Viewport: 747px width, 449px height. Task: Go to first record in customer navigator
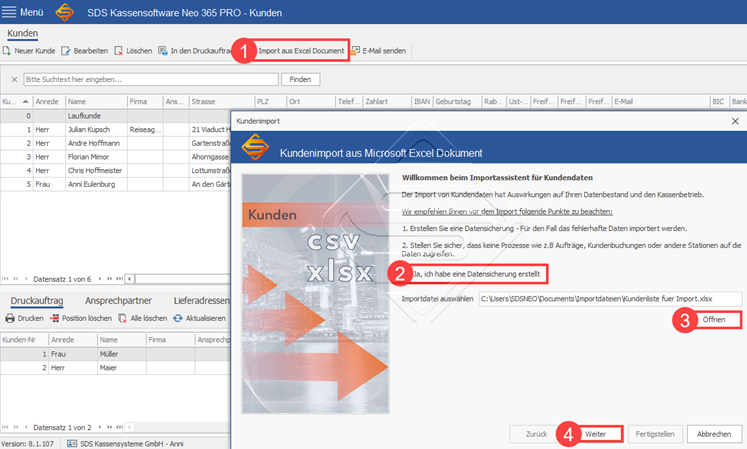pyautogui.click(x=5, y=279)
